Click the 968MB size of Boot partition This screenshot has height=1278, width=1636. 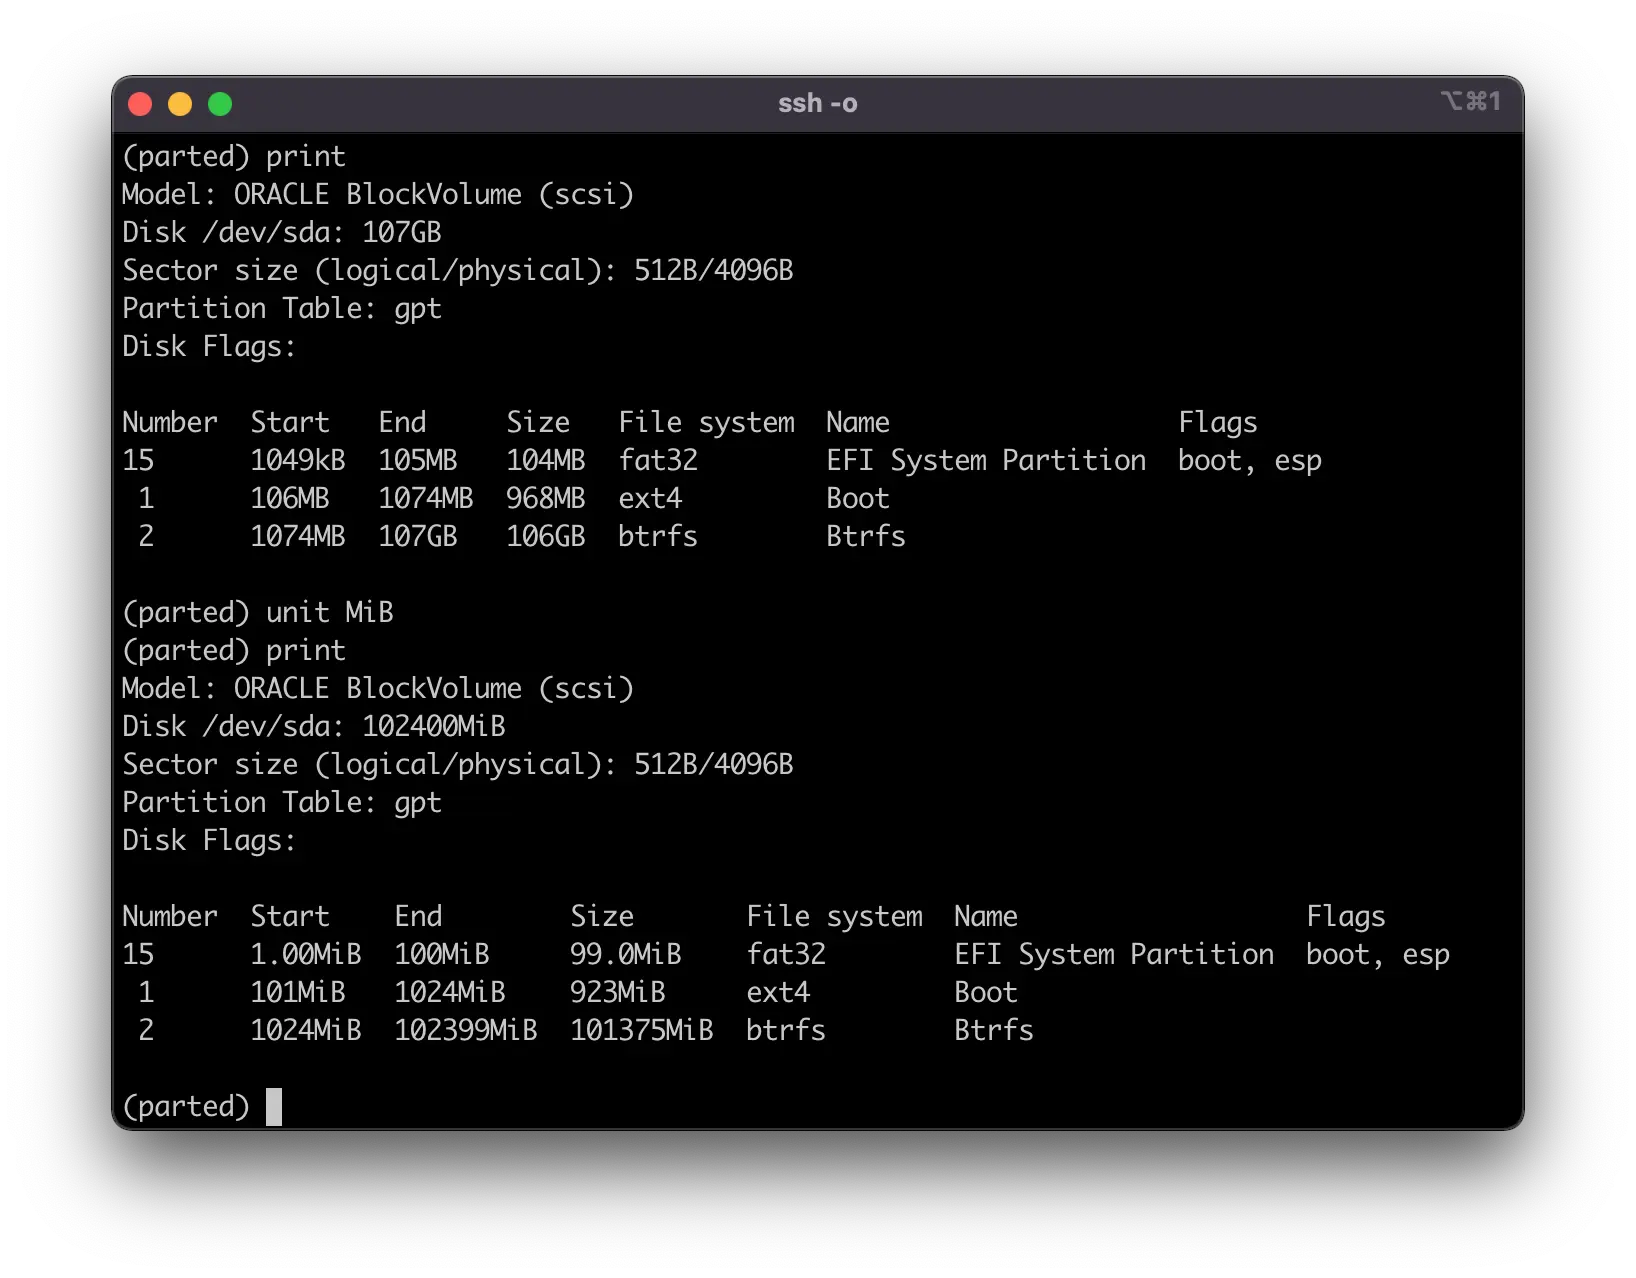545,498
